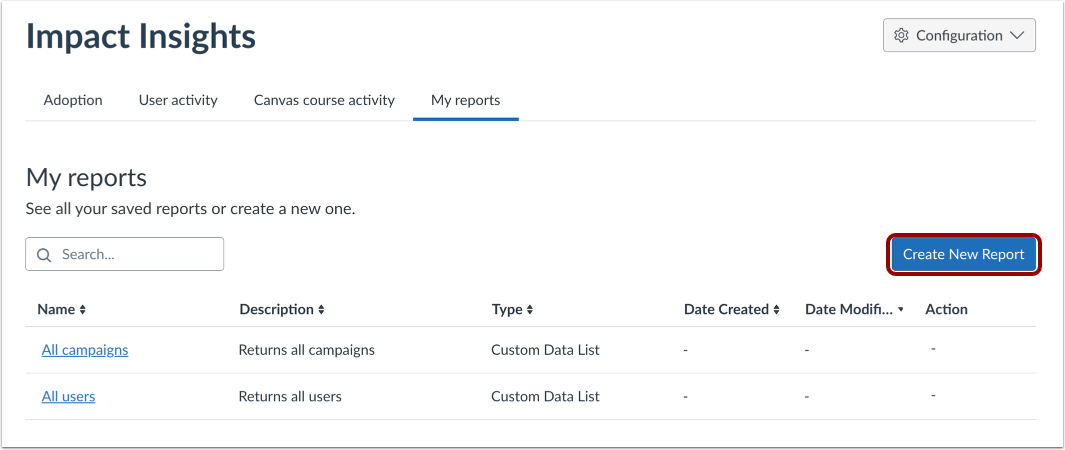Select the My reports tab
The width and height of the screenshot is (1065, 450).
(x=465, y=100)
